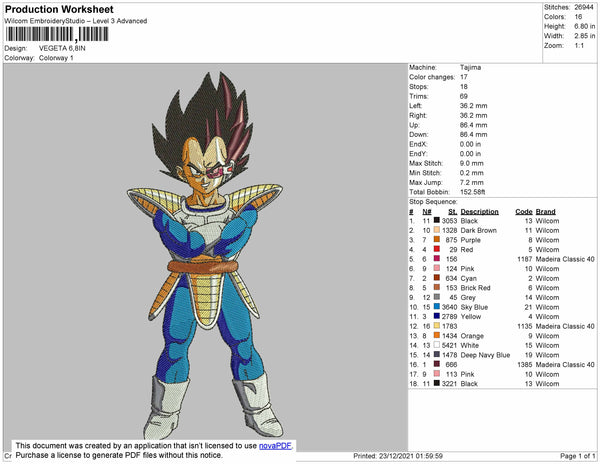Select the stitch count 3221 in last row
Image resolution: width=600 pixels, height=464 pixels.
coord(450,384)
